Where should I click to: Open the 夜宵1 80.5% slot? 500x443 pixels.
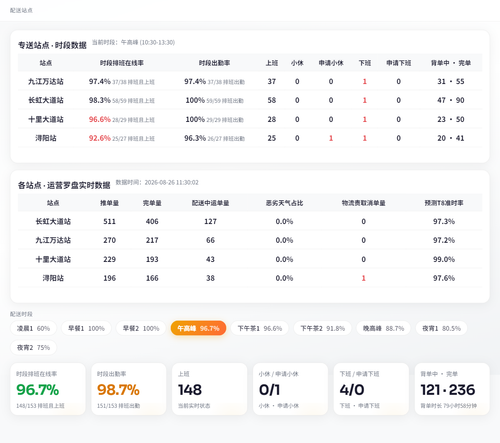pos(441,328)
